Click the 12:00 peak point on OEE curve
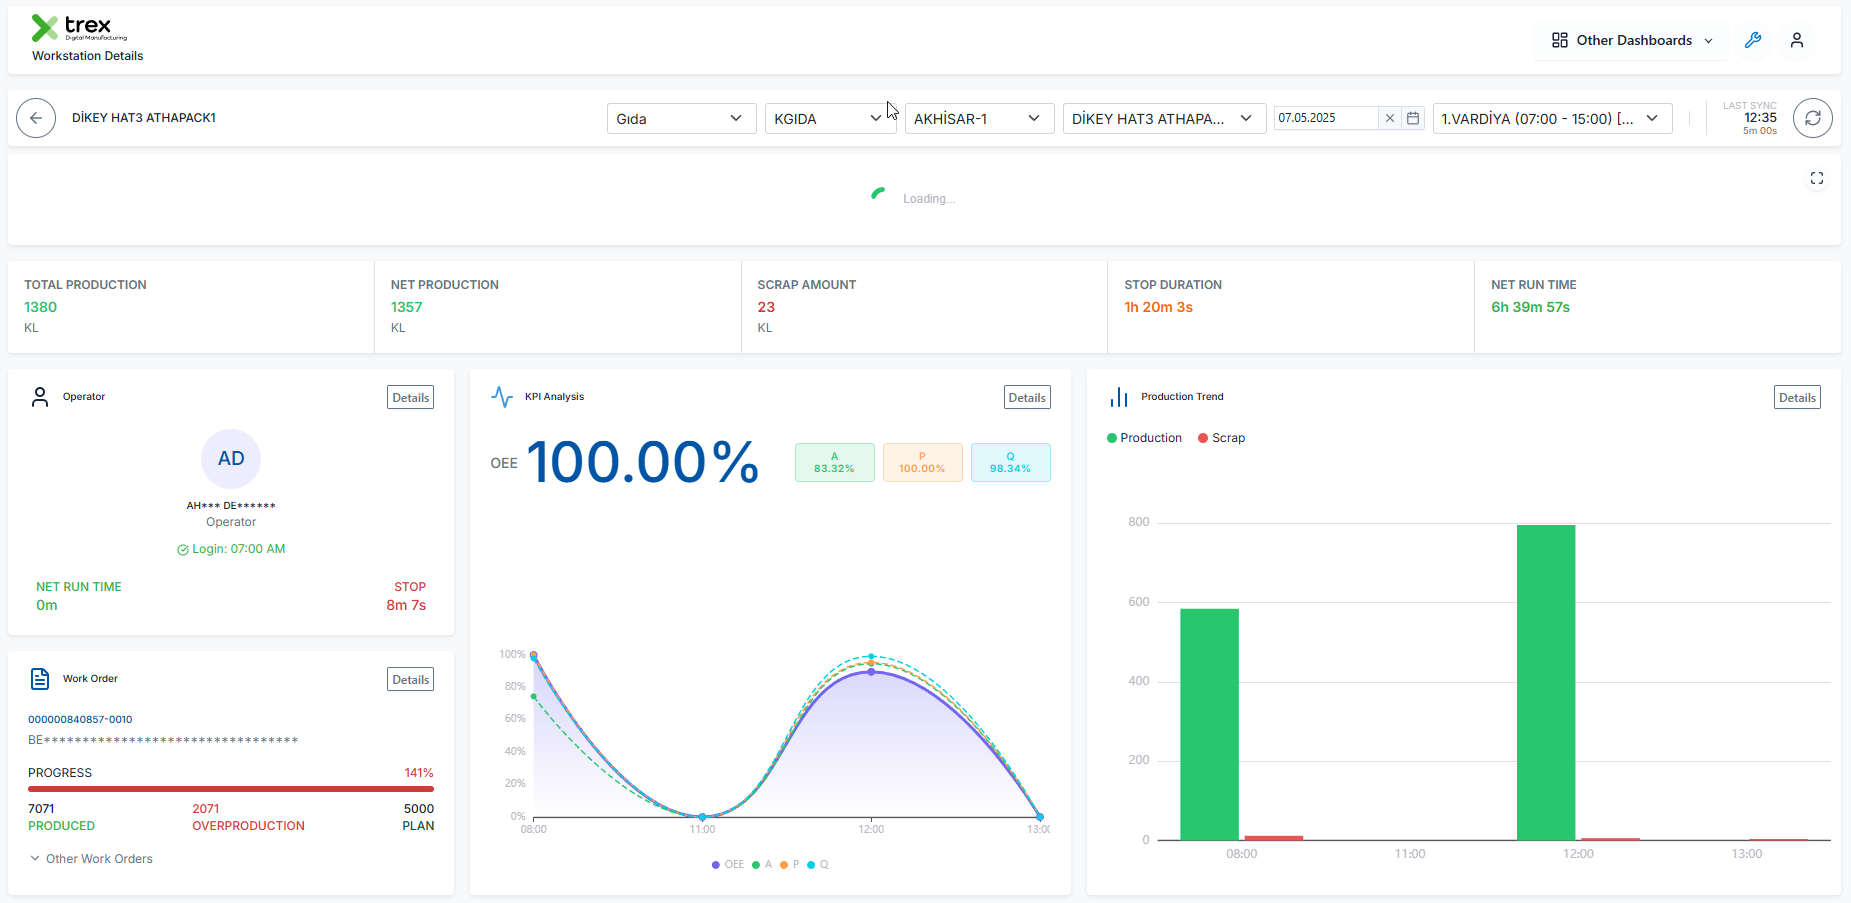Image resolution: width=1851 pixels, height=903 pixels. click(x=871, y=672)
